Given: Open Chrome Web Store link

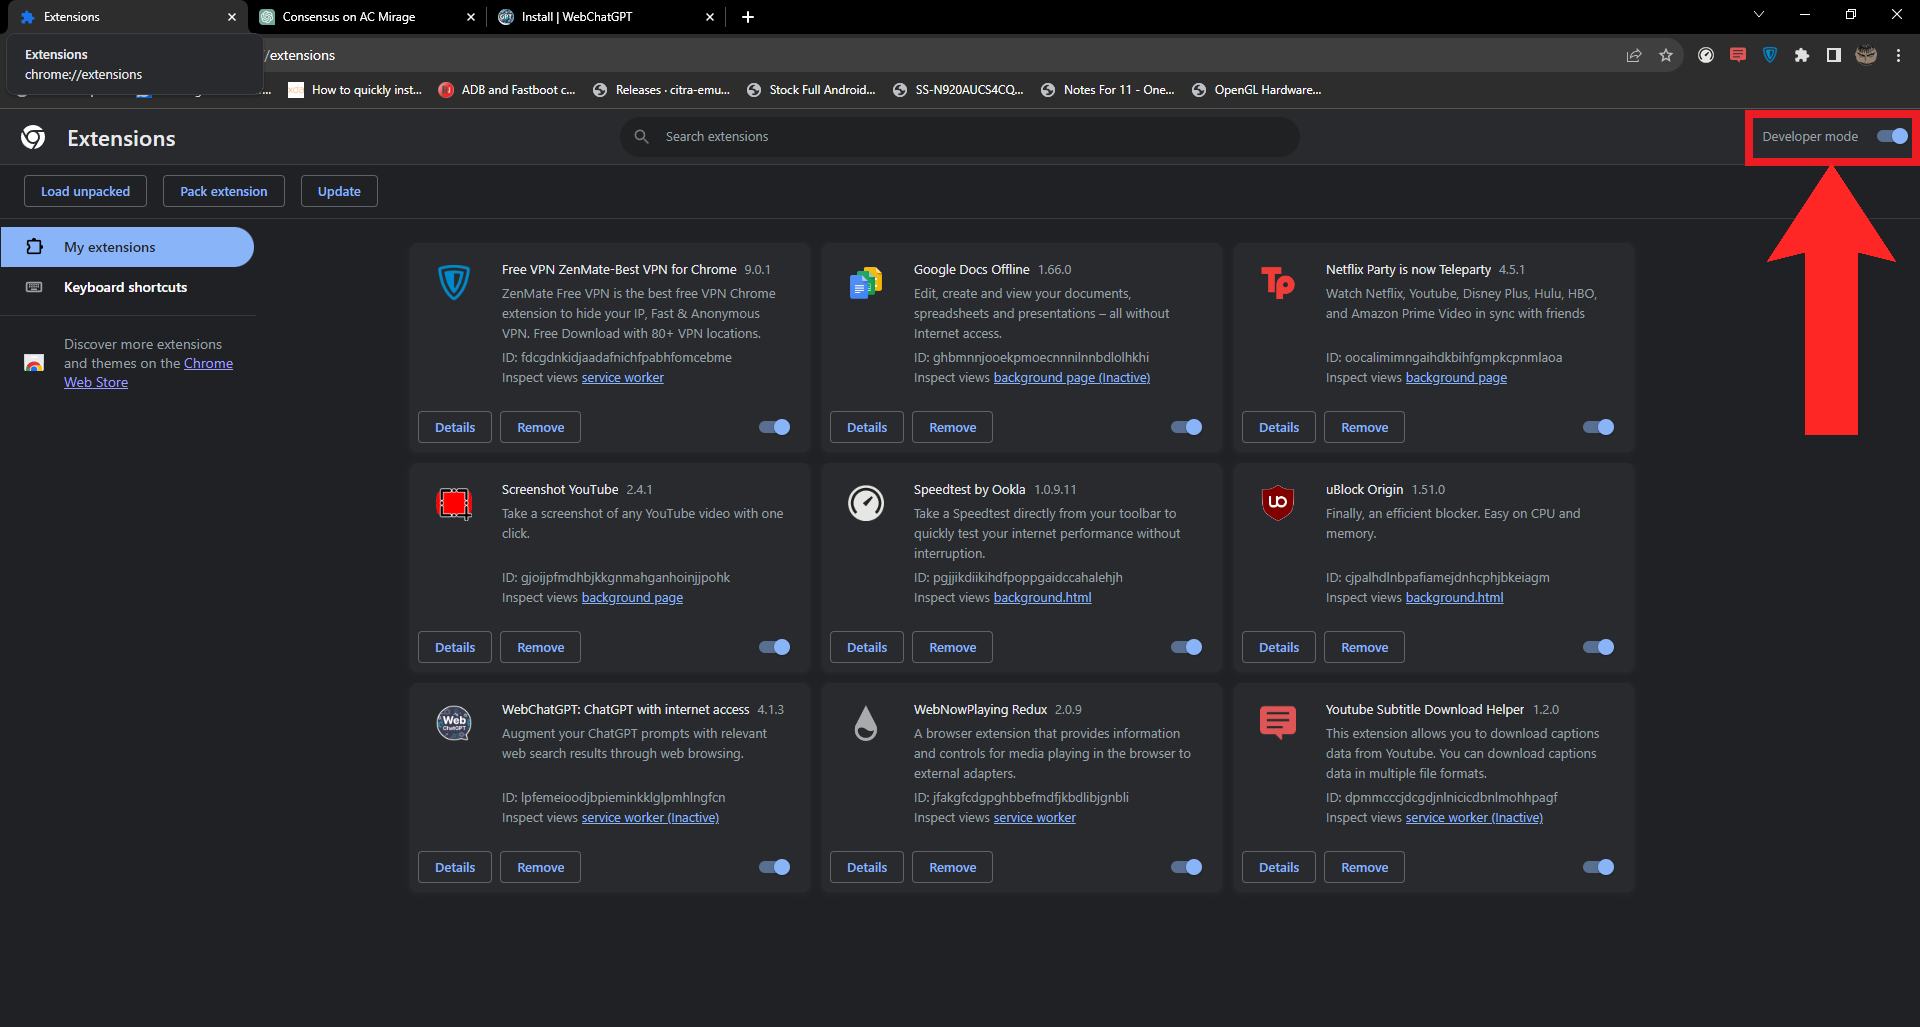Looking at the screenshot, I should click(x=96, y=382).
